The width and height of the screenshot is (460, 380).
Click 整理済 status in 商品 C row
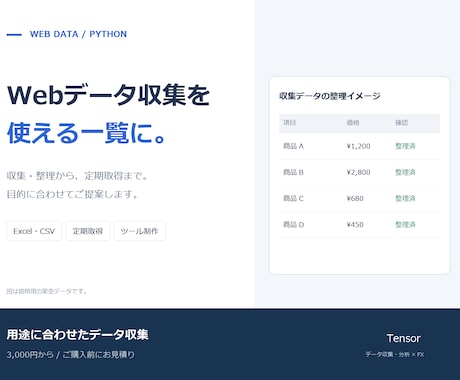405,198
